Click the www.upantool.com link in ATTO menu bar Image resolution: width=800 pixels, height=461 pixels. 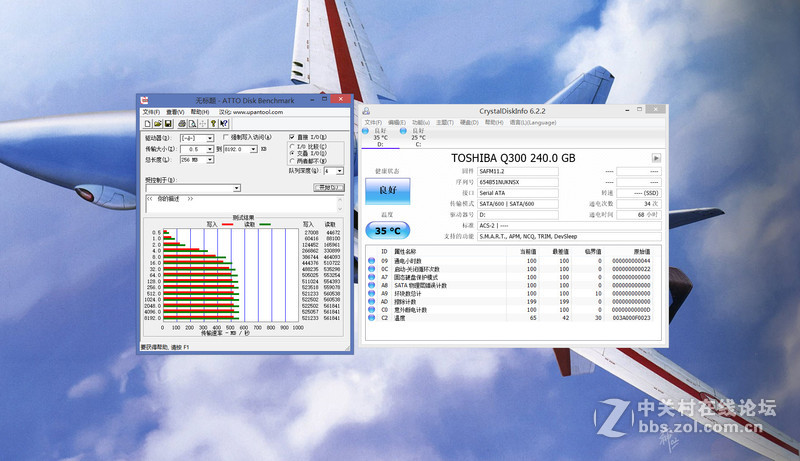(x=258, y=112)
